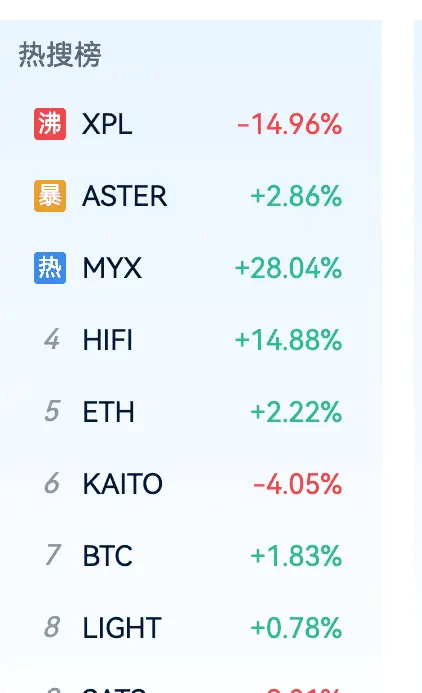Click the red 沸 badge next to XPL
Image resolution: width=422 pixels, height=693 pixels.
point(50,124)
